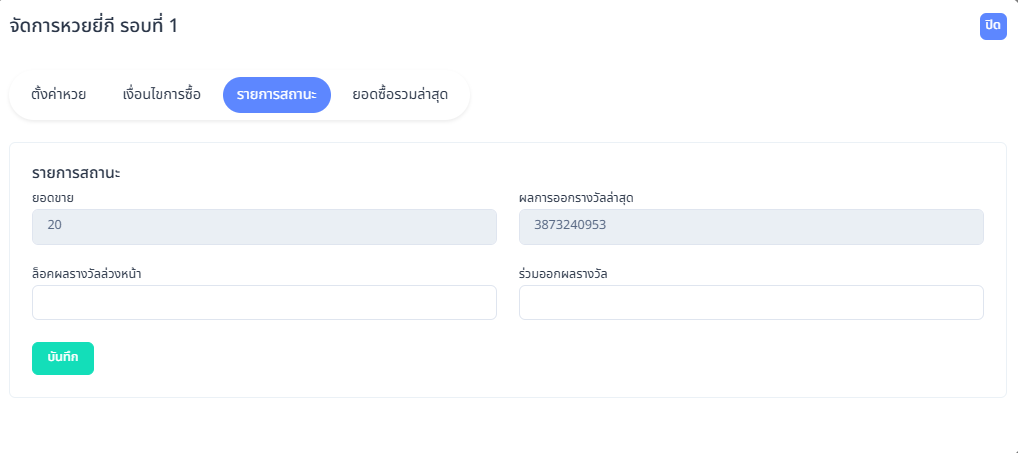Click the ร่วมออกผลรางวัล label text
The image size is (1018, 453).
[x=564, y=273]
